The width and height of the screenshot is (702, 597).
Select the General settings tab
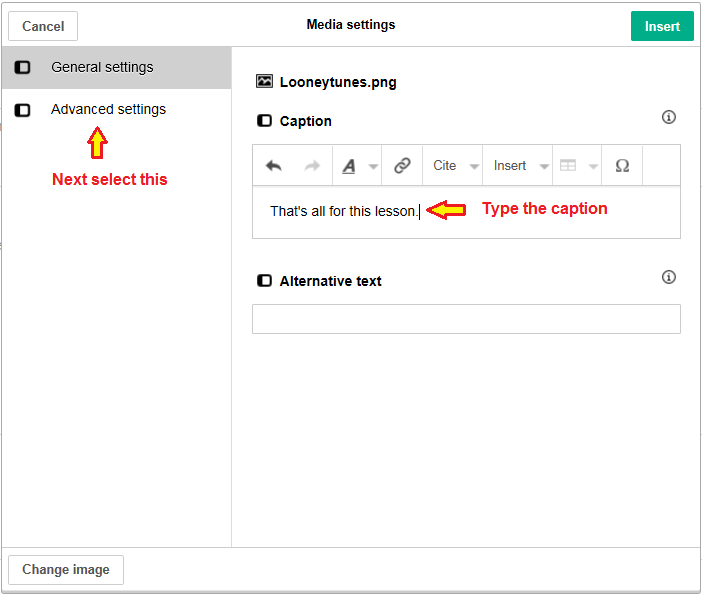102,67
